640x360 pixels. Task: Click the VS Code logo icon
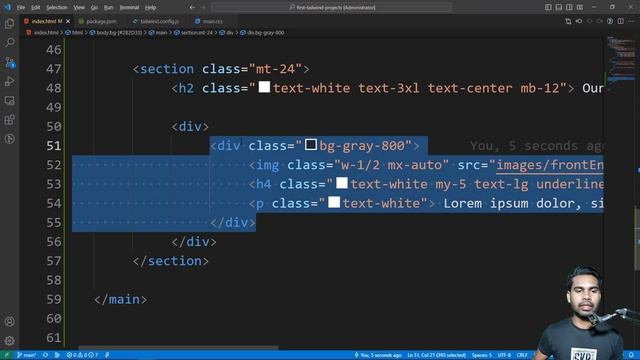pyautogui.click(x=7, y=7)
